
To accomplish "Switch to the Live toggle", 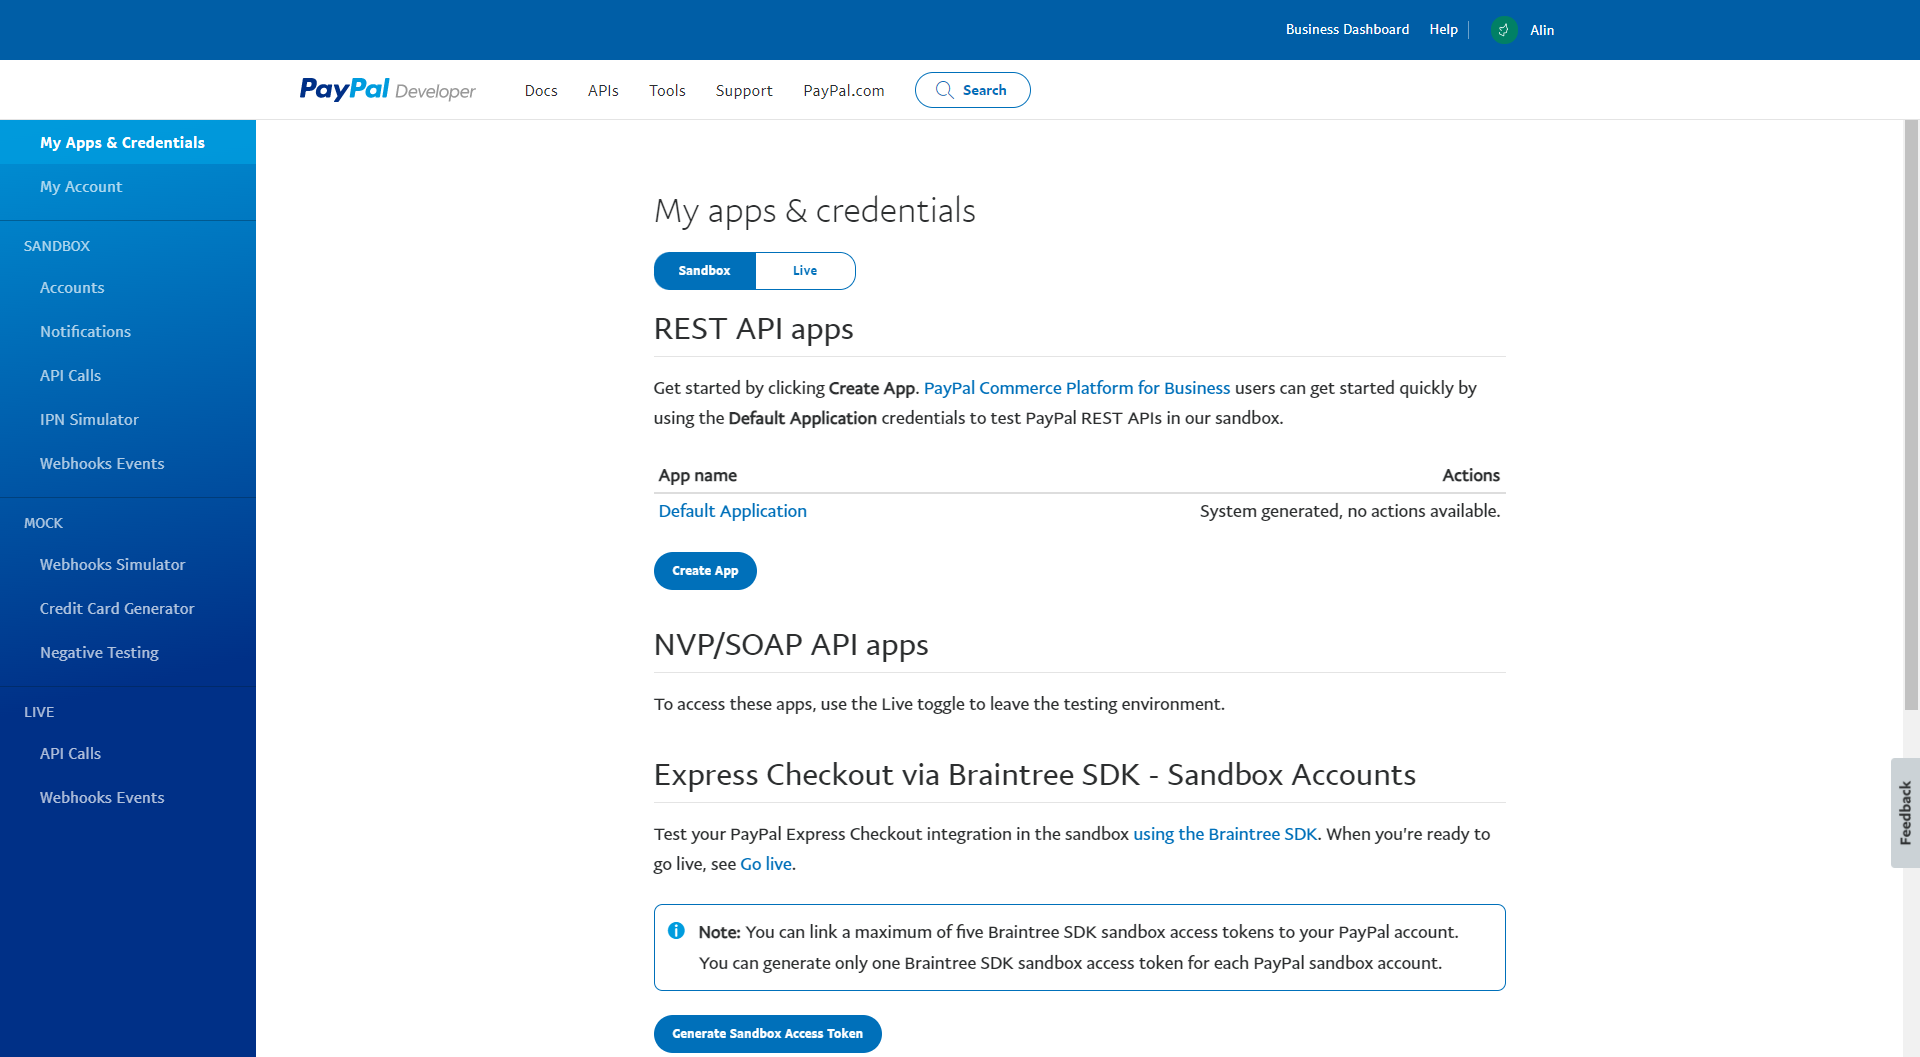I will (x=805, y=271).
